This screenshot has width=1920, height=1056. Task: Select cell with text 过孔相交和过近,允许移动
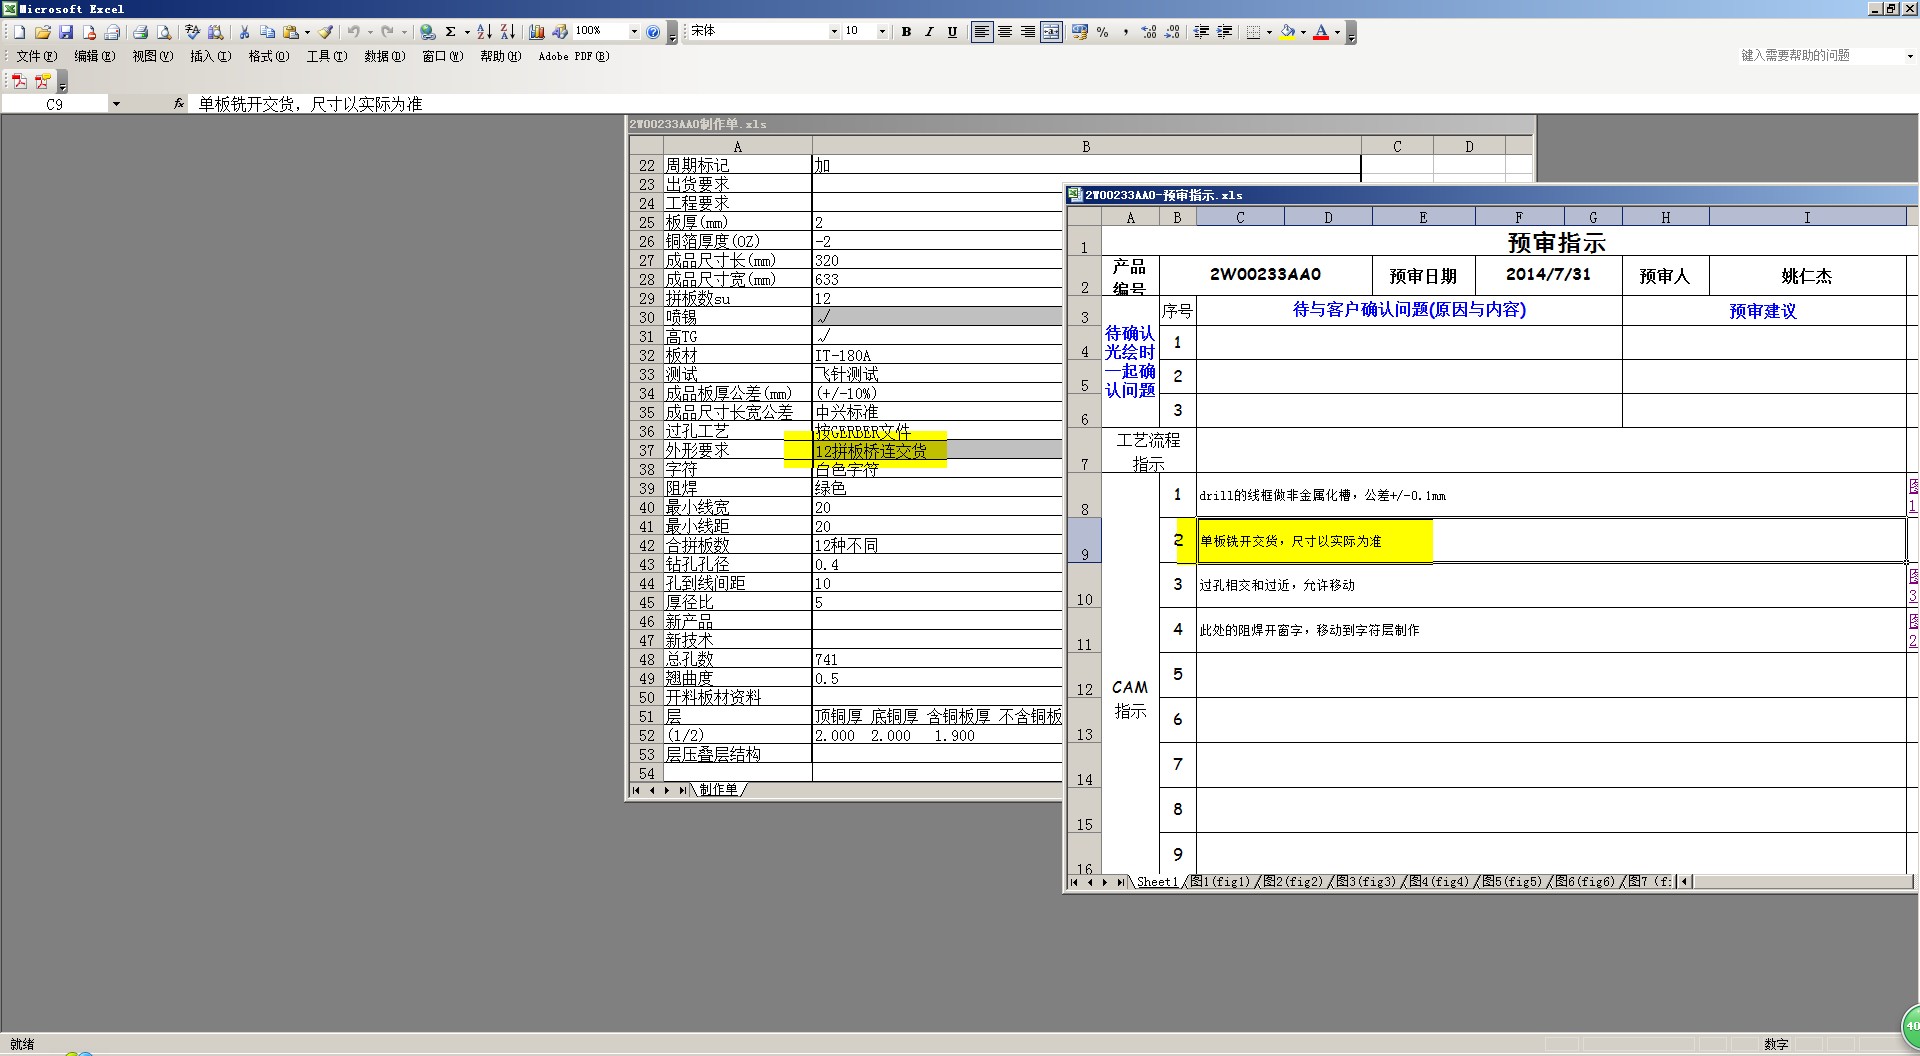(x=1551, y=585)
